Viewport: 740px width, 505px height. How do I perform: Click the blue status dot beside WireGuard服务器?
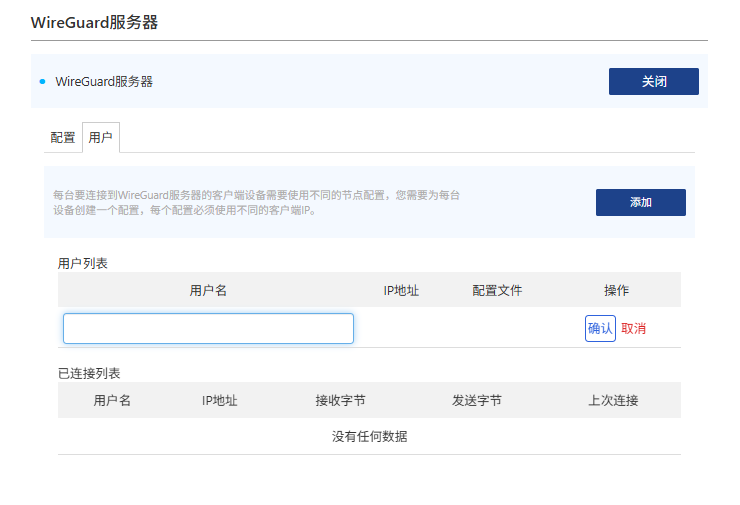point(42,81)
